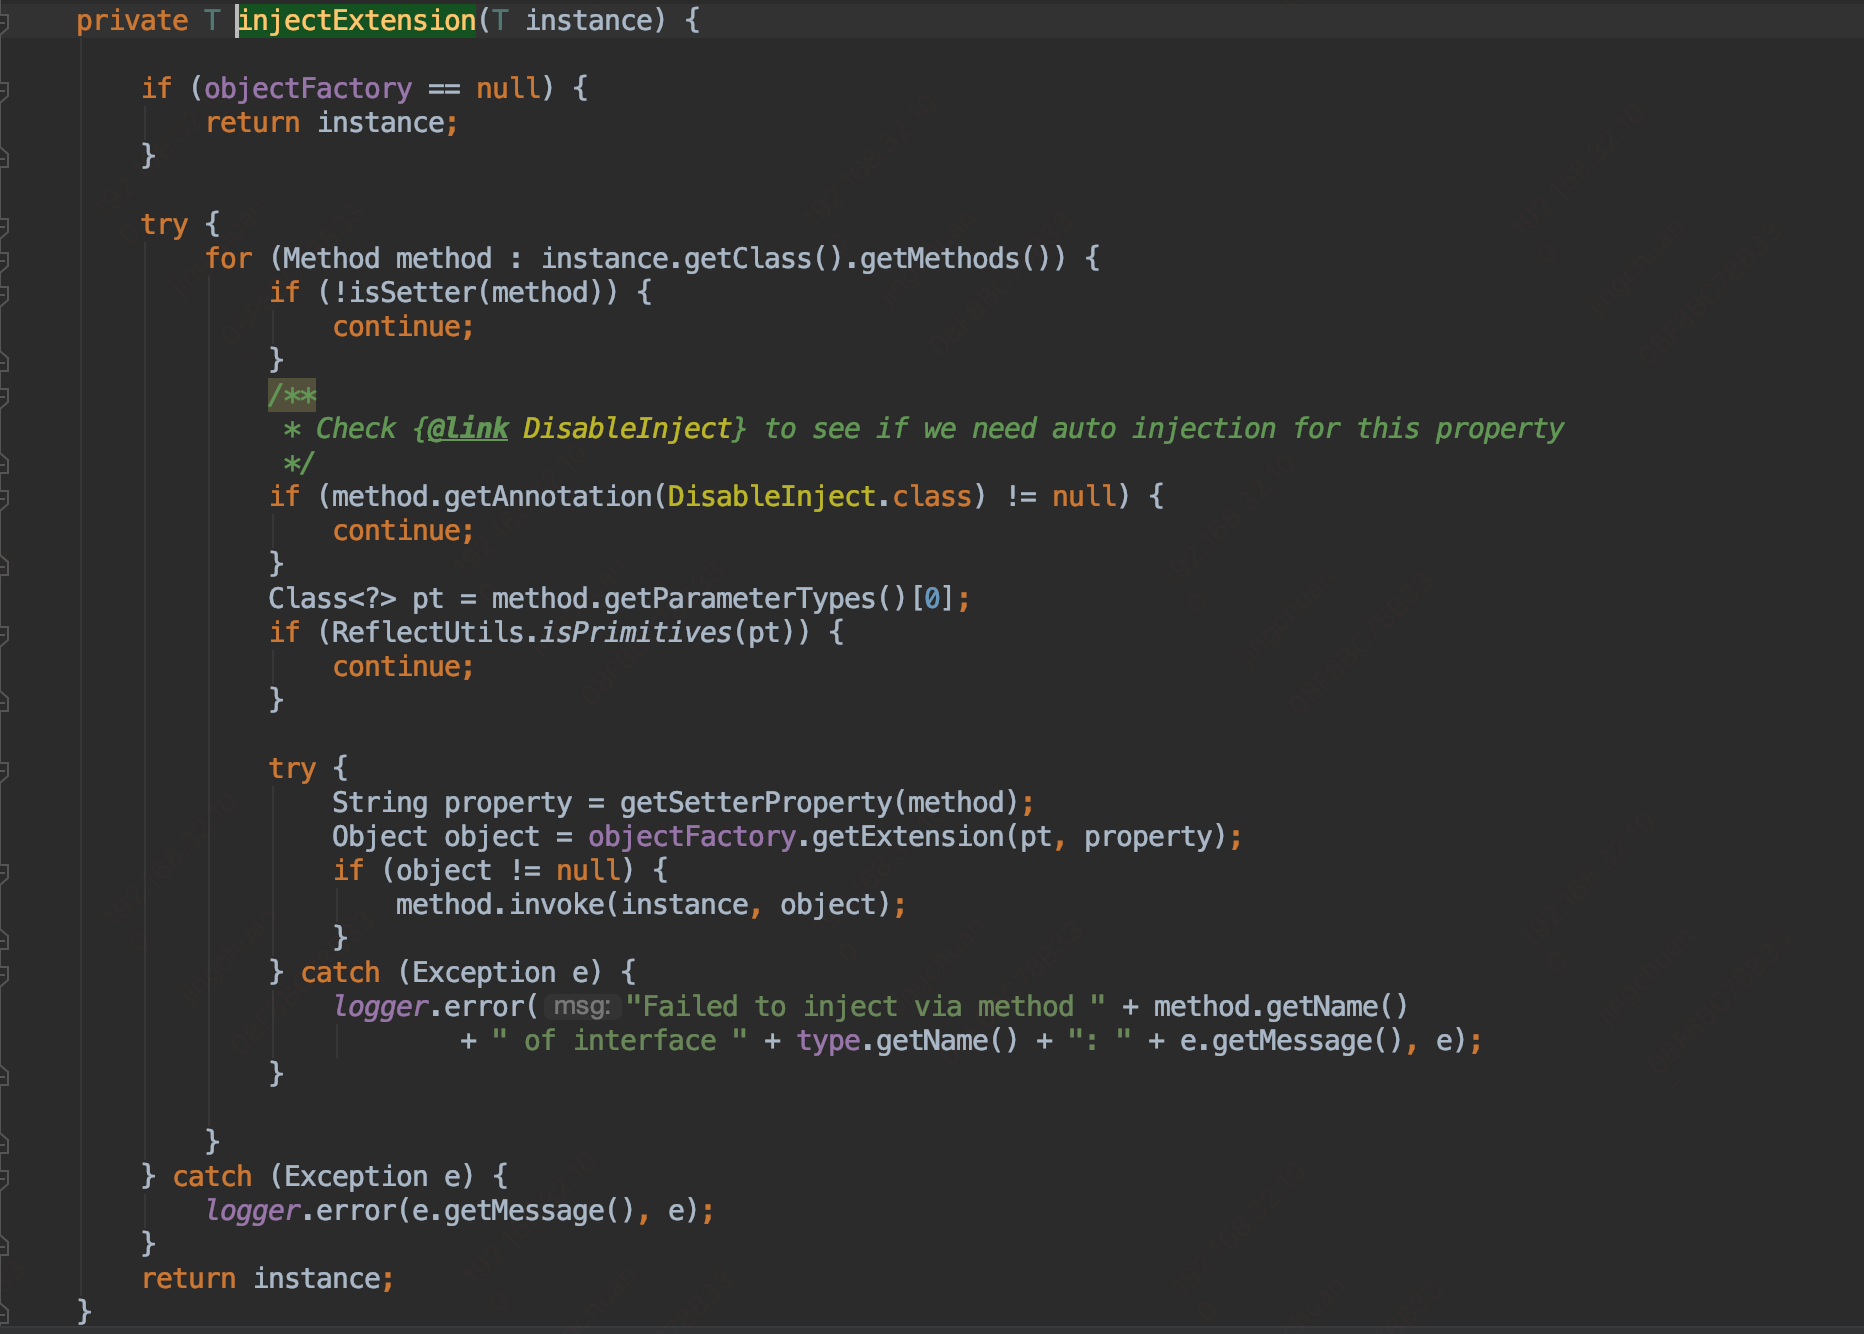
Task: Click the getExtension method call
Action: click(x=908, y=837)
